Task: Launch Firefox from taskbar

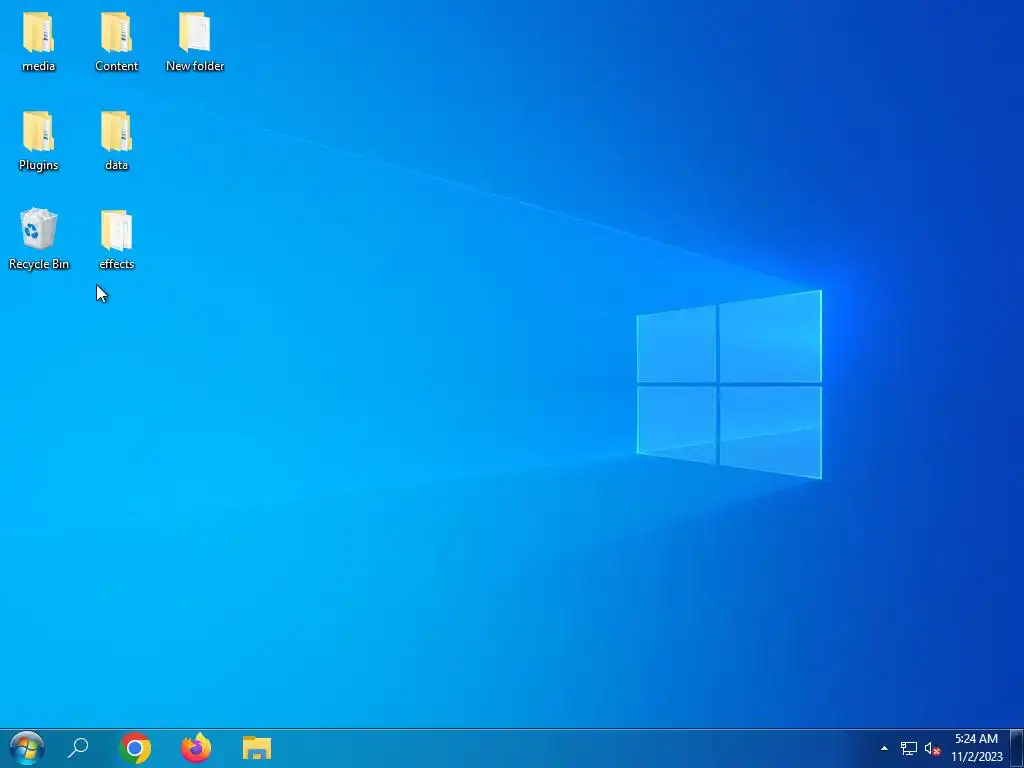Action: click(x=196, y=748)
